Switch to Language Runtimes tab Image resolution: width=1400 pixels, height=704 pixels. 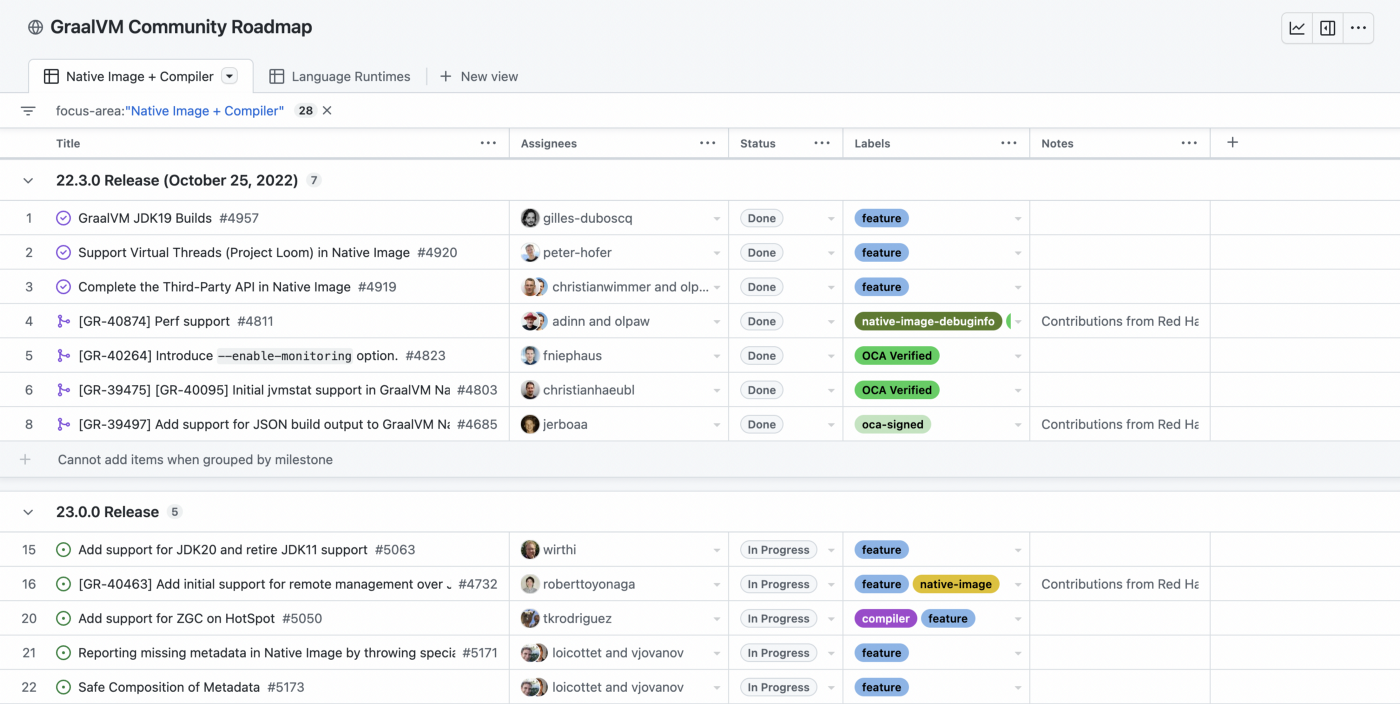coord(340,76)
